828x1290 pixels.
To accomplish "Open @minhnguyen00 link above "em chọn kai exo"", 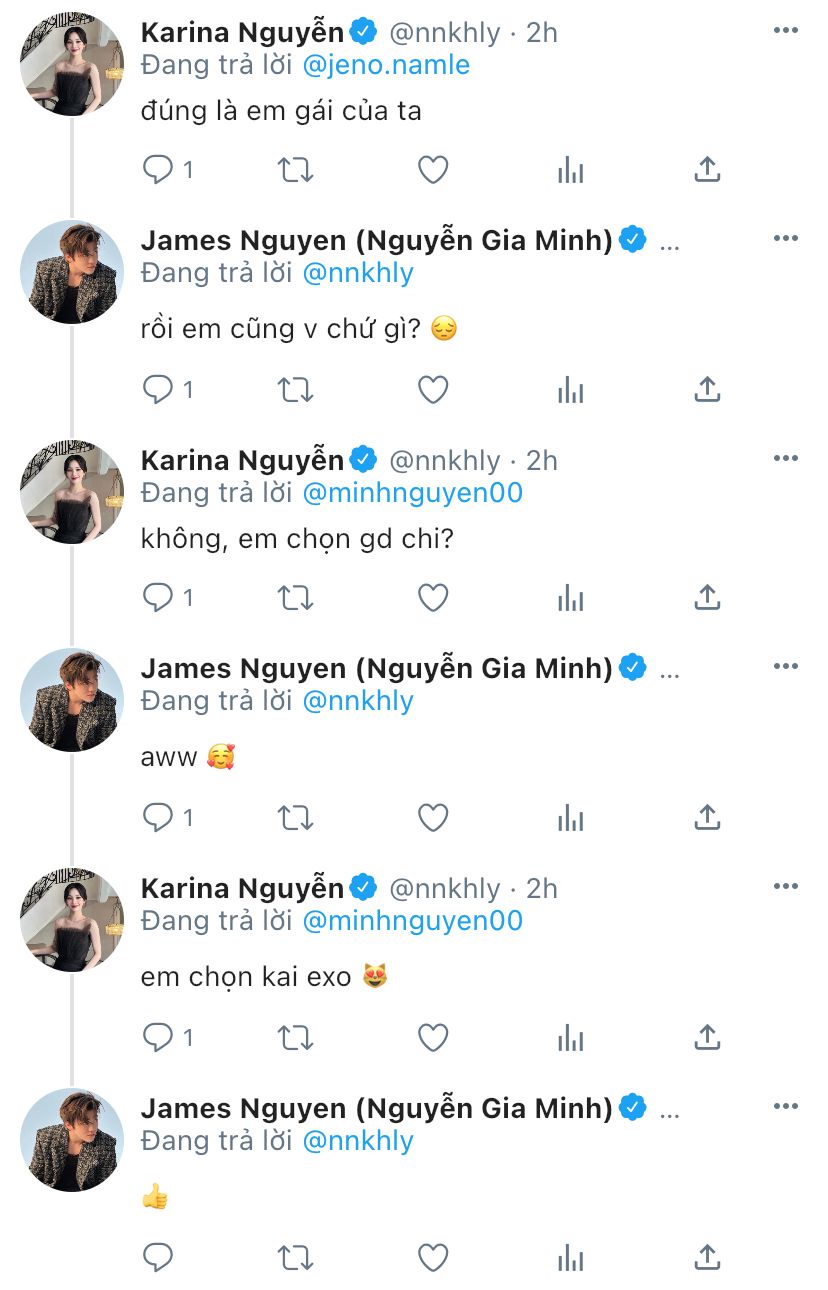I will pyautogui.click(x=412, y=921).
